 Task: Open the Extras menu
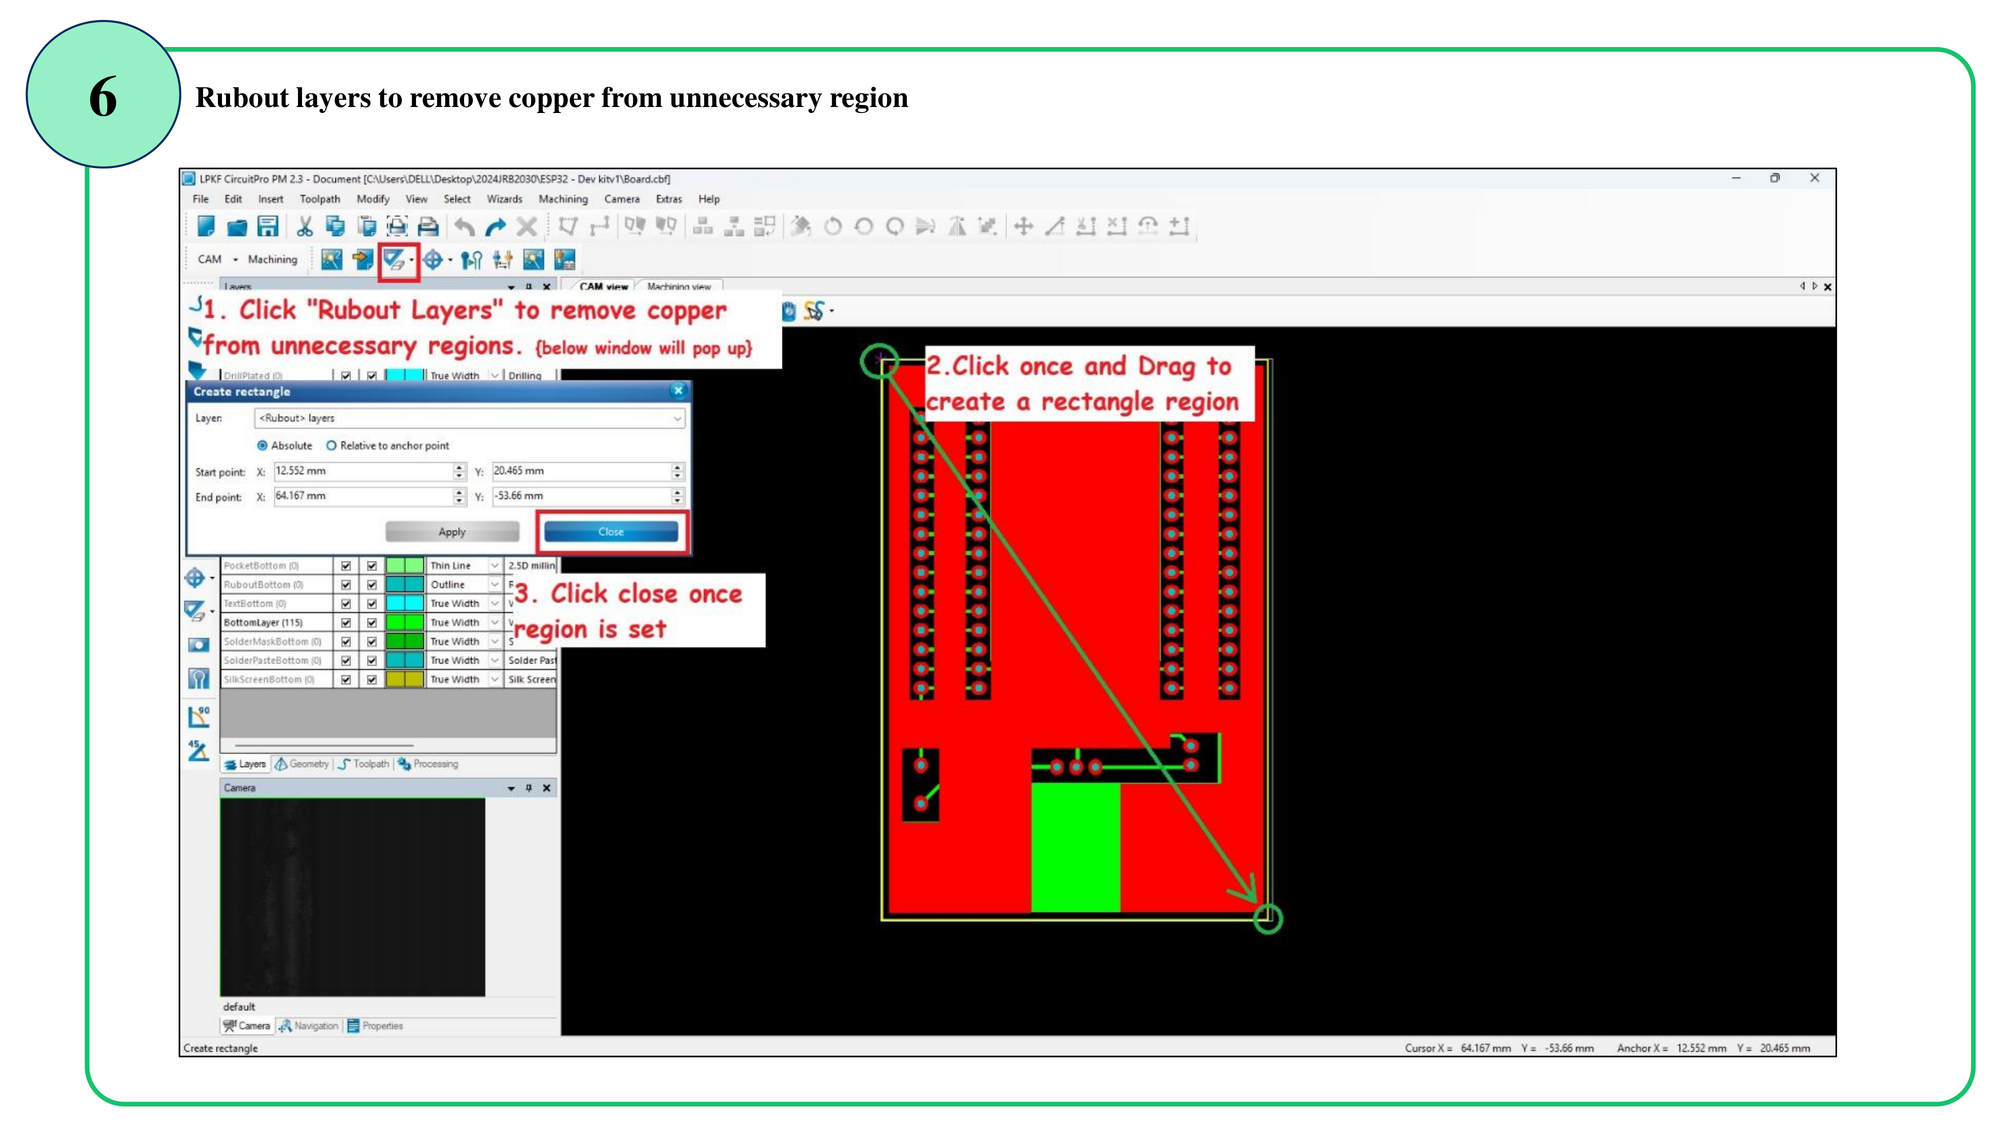(669, 199)
